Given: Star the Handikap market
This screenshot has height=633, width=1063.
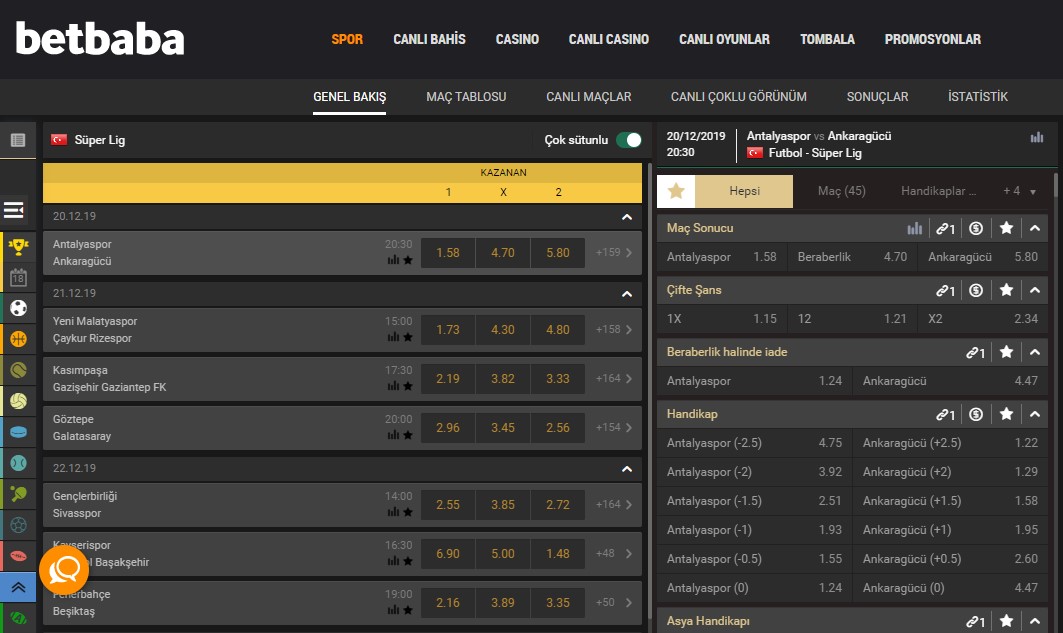Looking at the screenshot, I should (x=1007, y=413).
